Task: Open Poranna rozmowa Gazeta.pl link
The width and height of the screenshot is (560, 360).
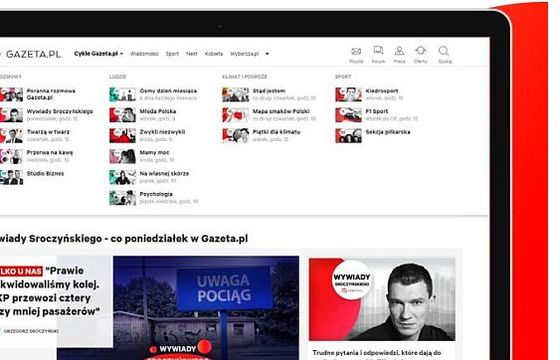Action: pos(51,94)
